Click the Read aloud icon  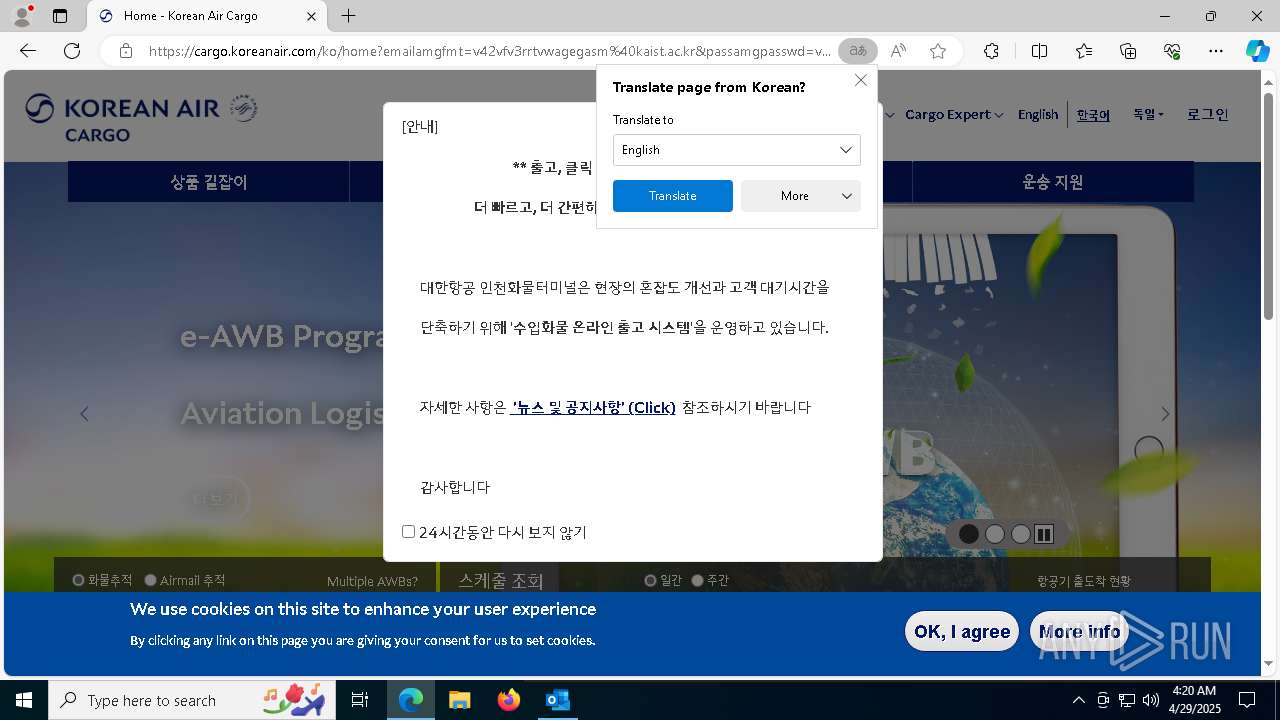pyautogui.click(x=898, y=51)
